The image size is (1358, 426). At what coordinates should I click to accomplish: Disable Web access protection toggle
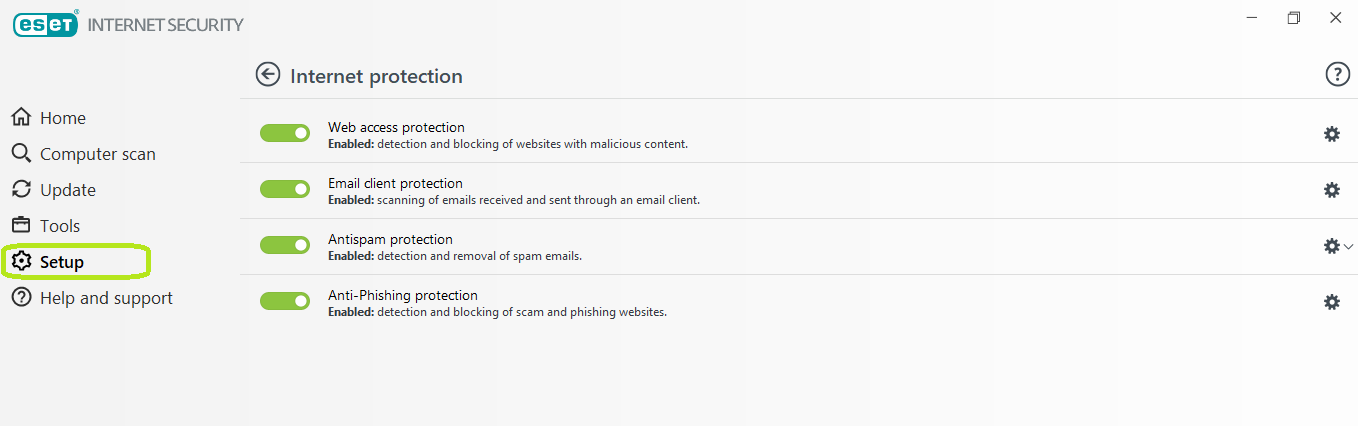pos(285,133)
